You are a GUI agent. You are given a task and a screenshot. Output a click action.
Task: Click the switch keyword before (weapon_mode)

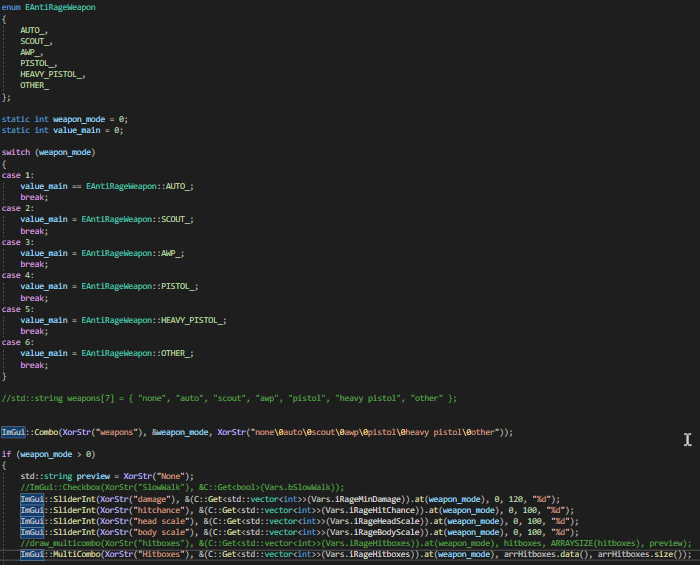(16, 152)
